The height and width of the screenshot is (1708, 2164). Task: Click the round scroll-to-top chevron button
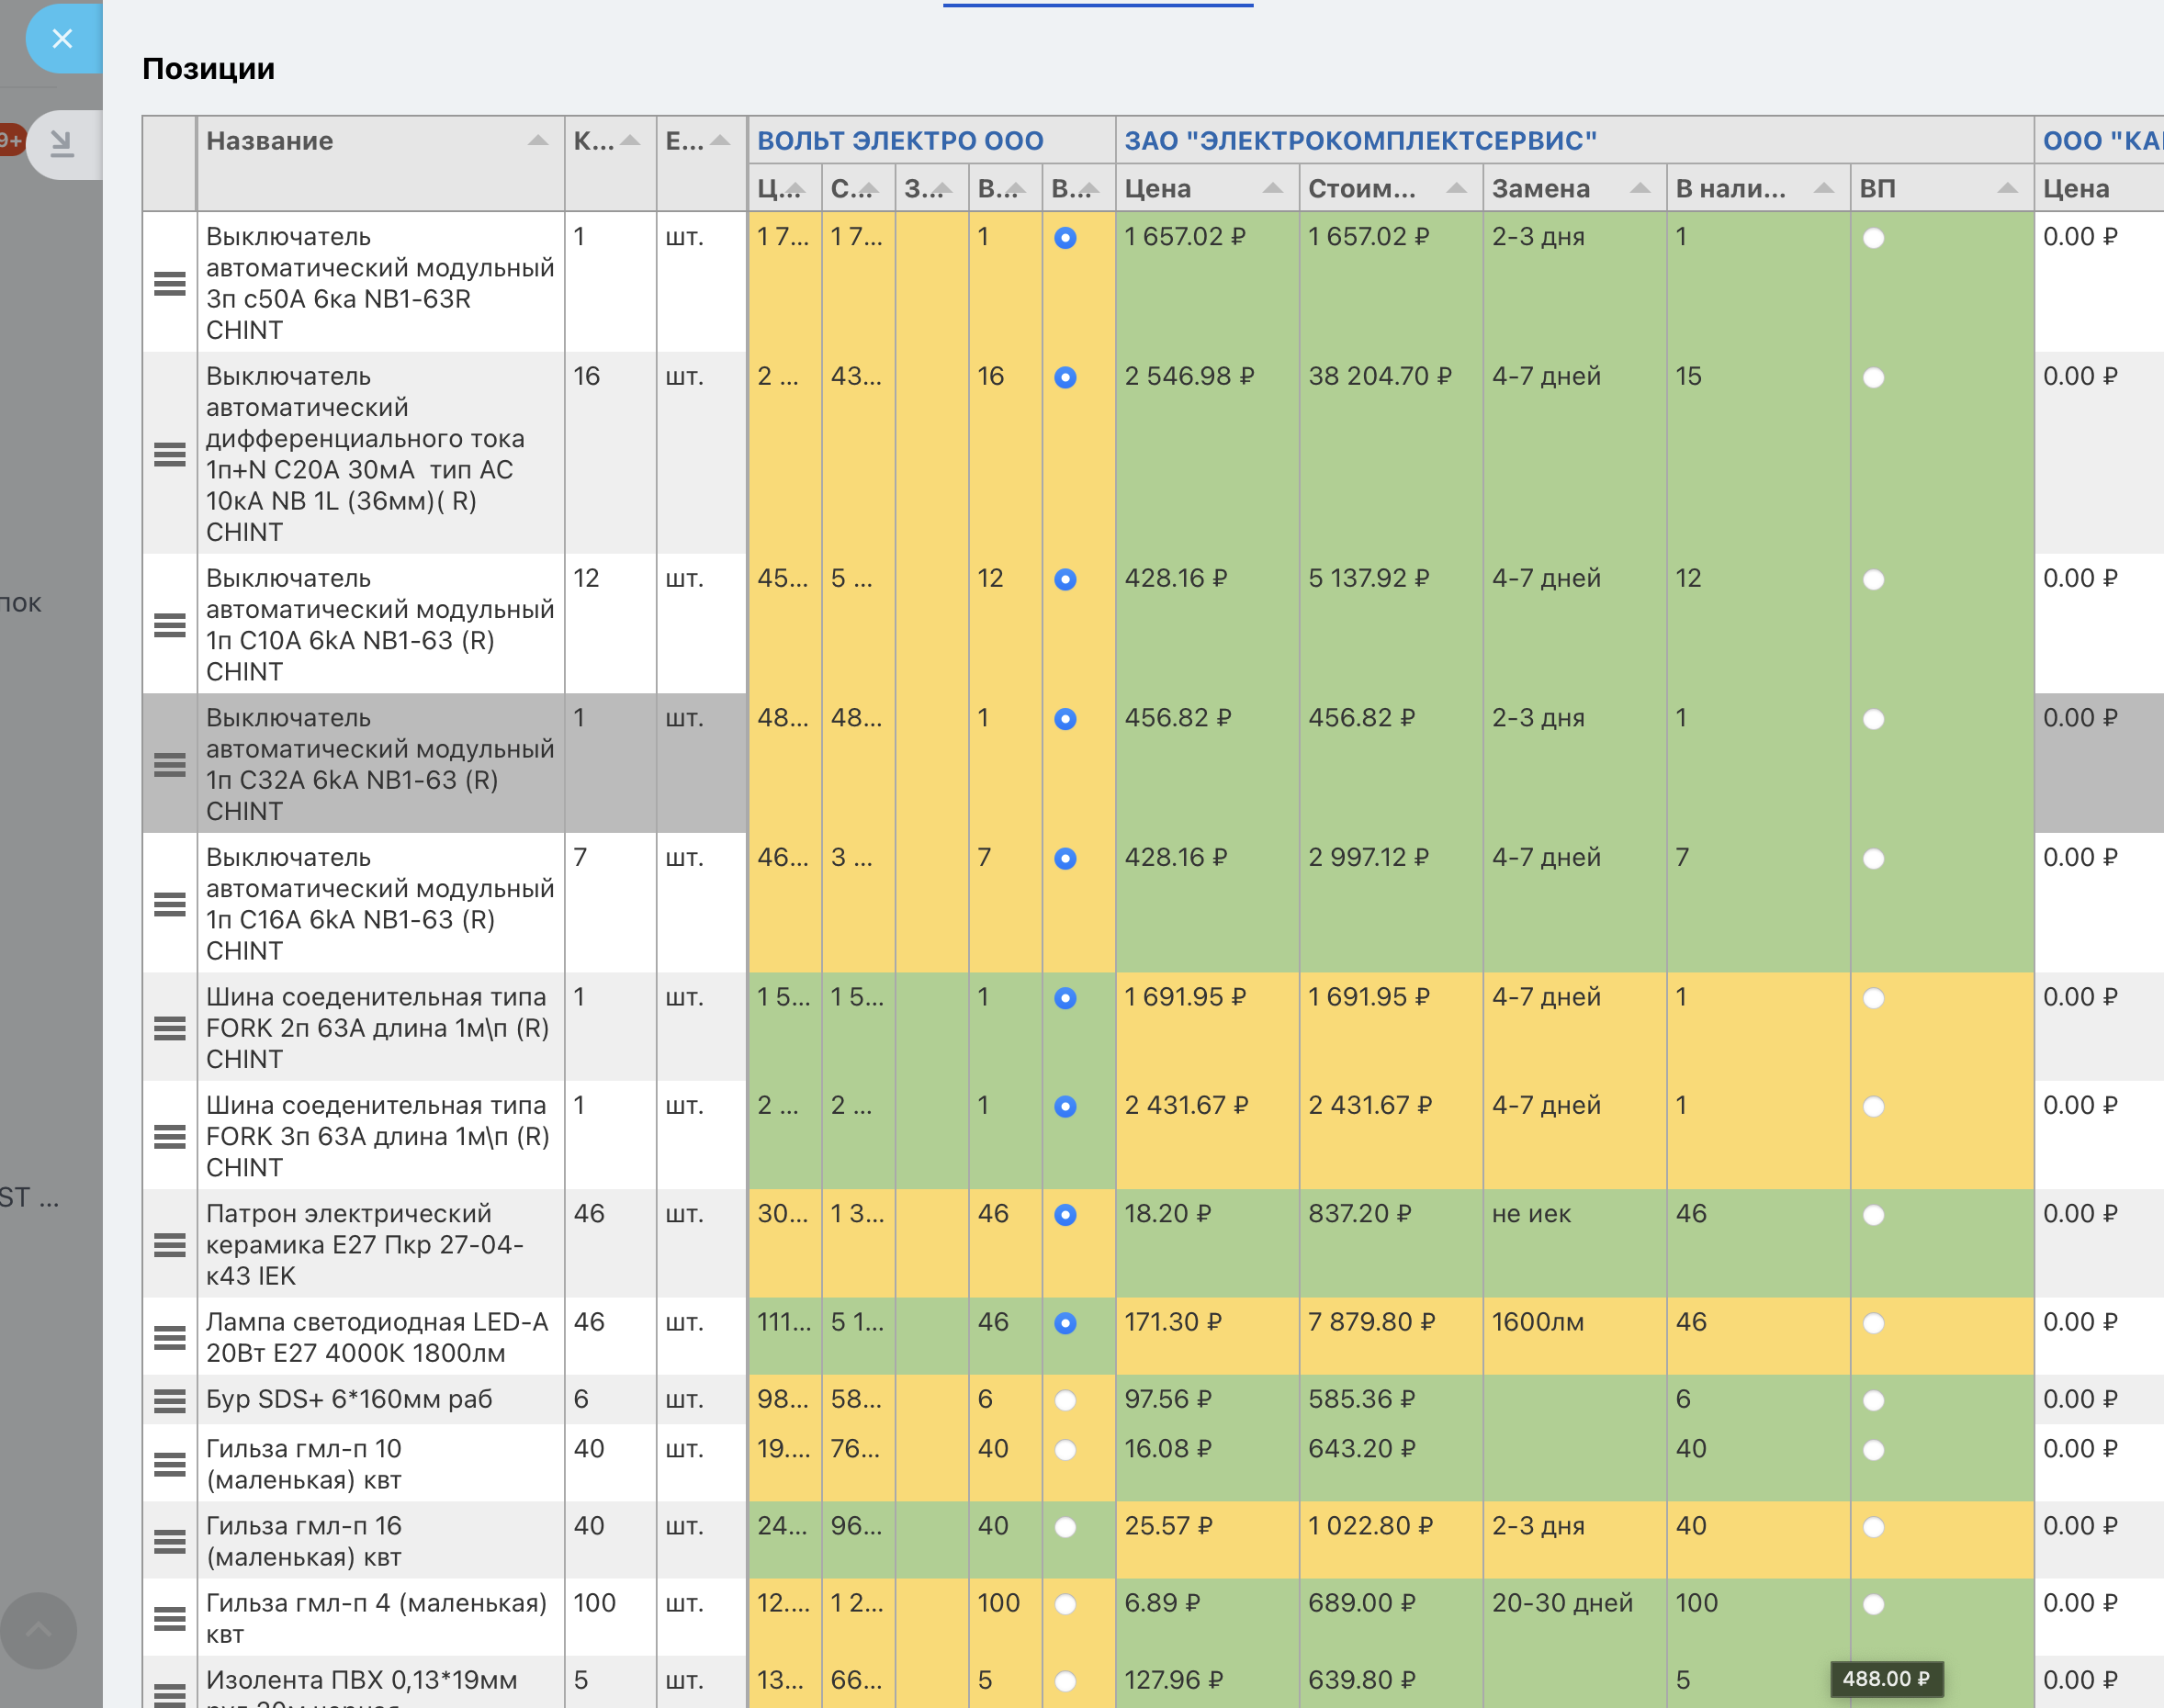click(x=39, y=1630)
